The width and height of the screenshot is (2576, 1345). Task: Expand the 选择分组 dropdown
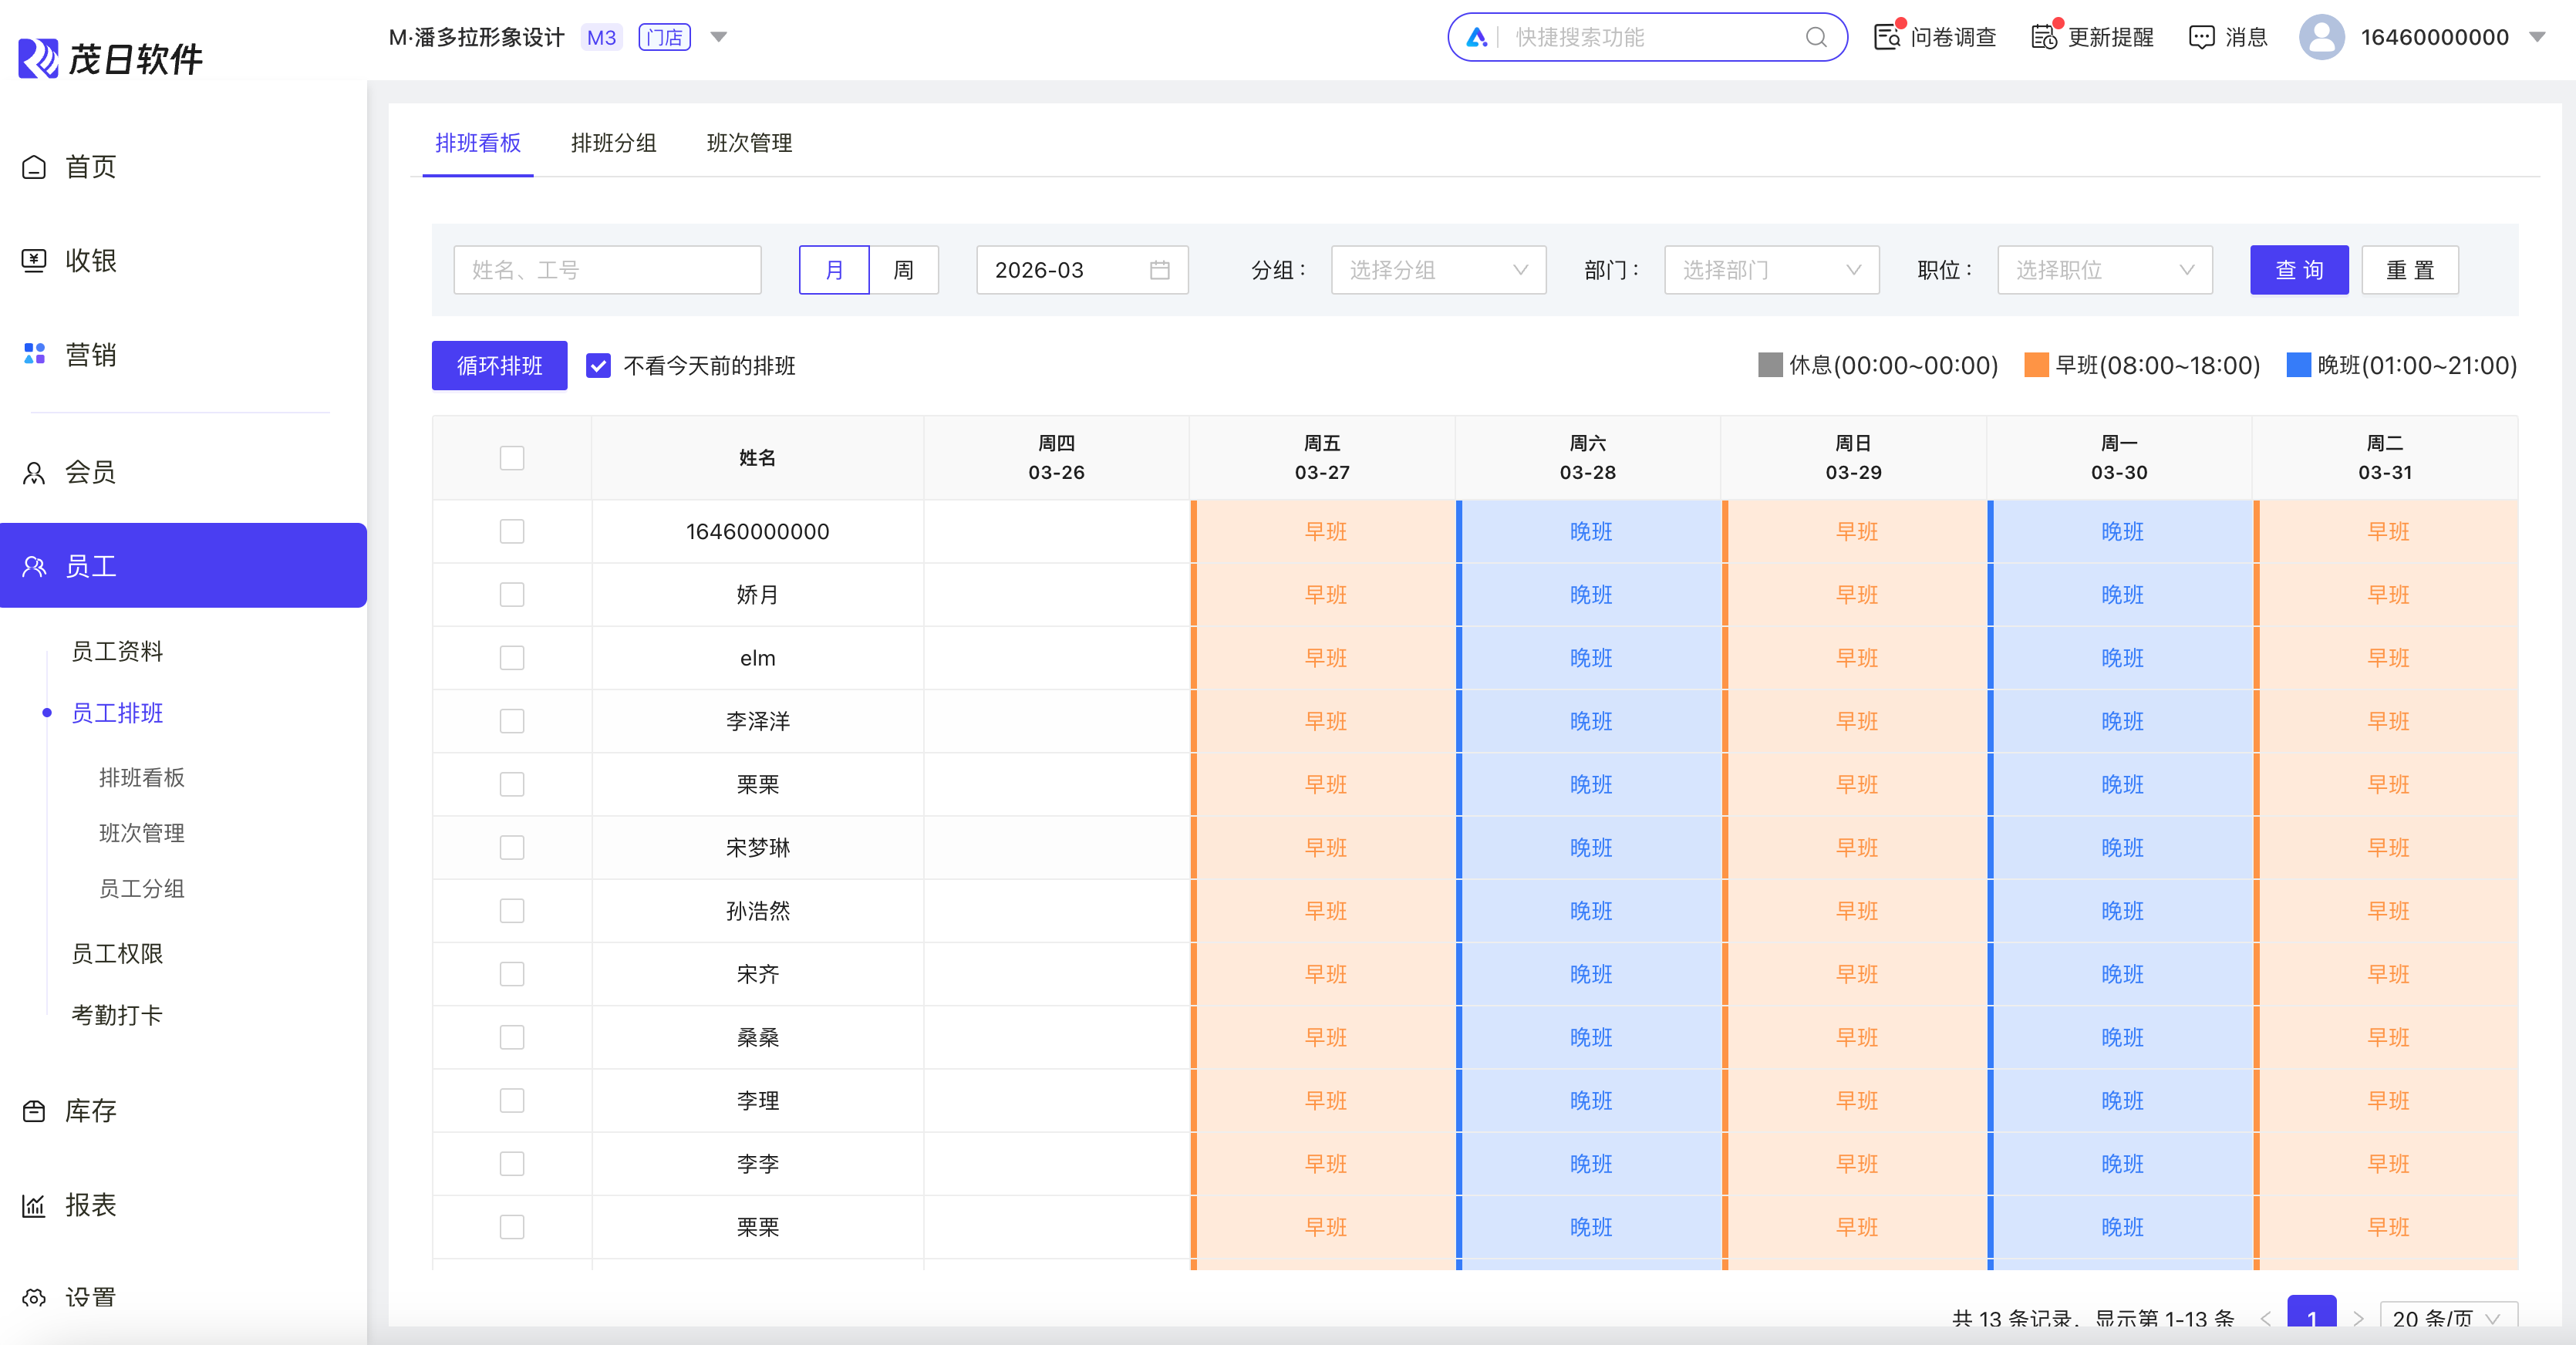(x=1438, y=270)
